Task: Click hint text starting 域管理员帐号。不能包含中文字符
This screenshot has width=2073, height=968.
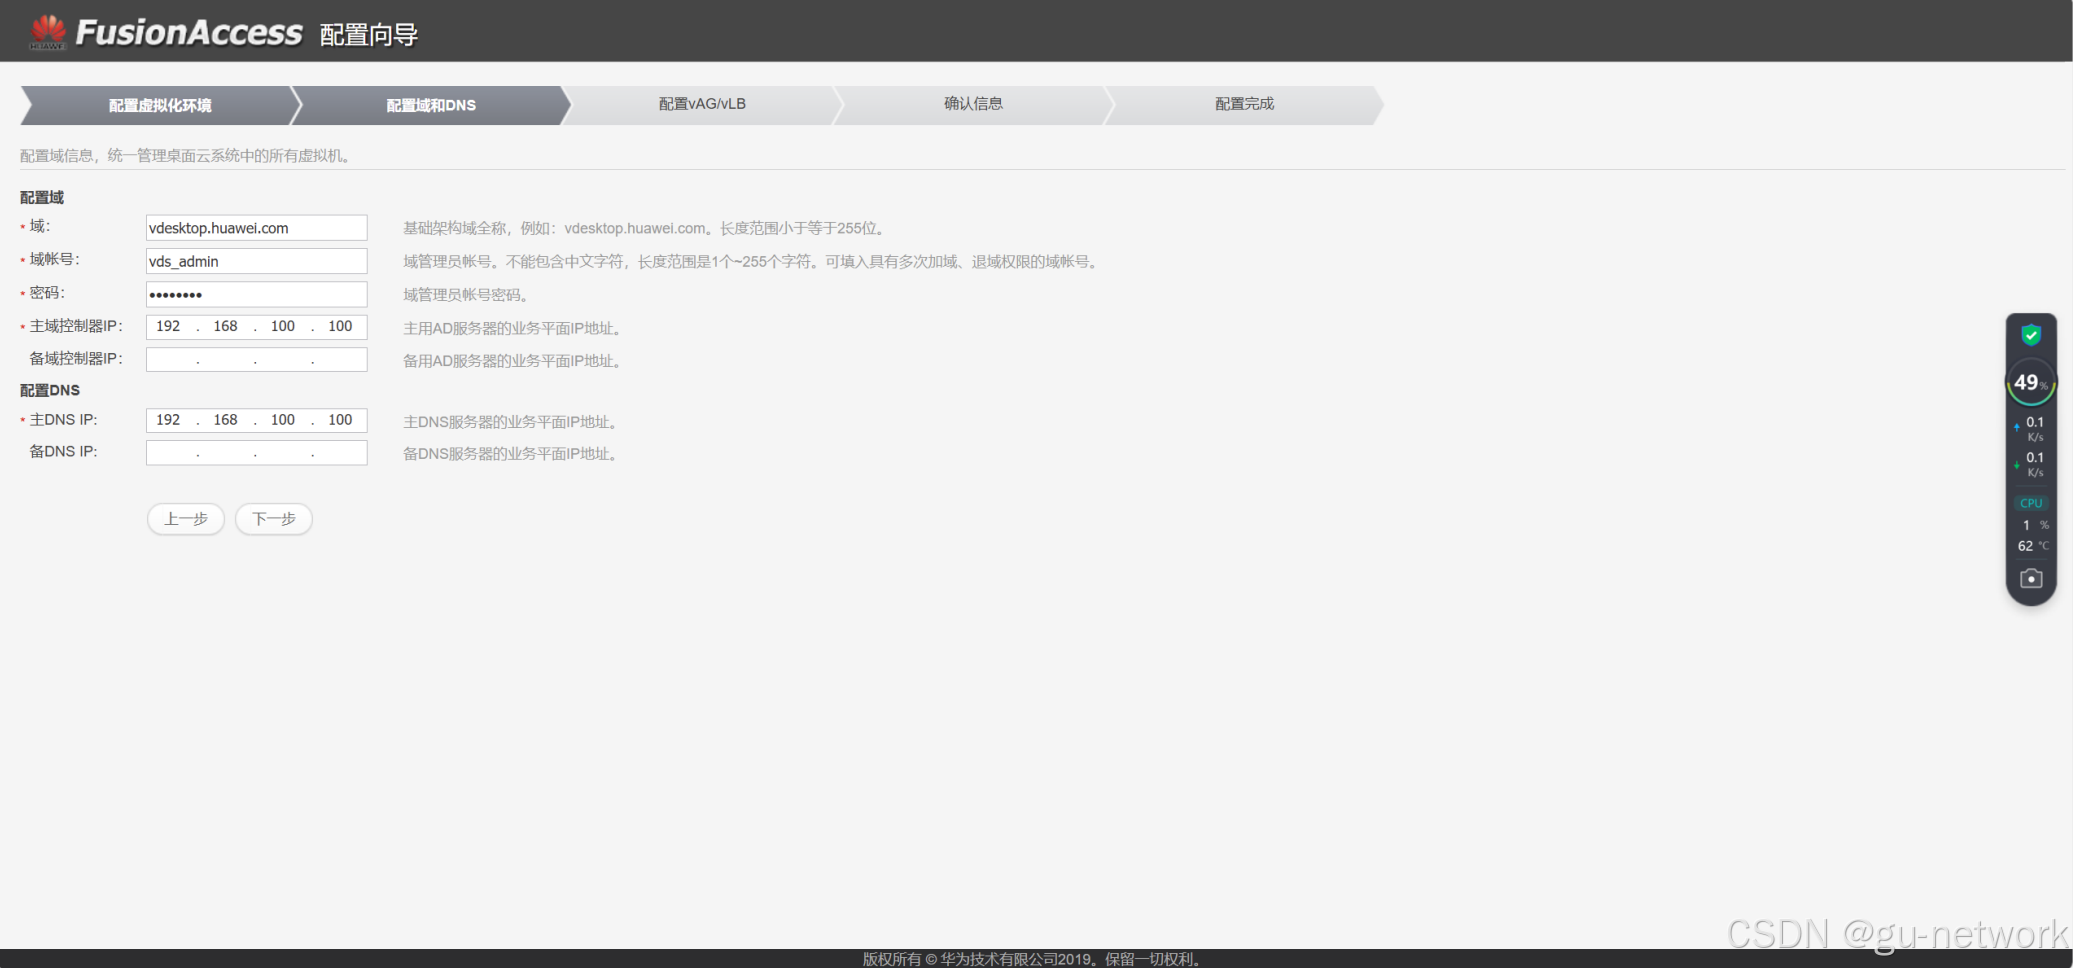Action: 752,262
